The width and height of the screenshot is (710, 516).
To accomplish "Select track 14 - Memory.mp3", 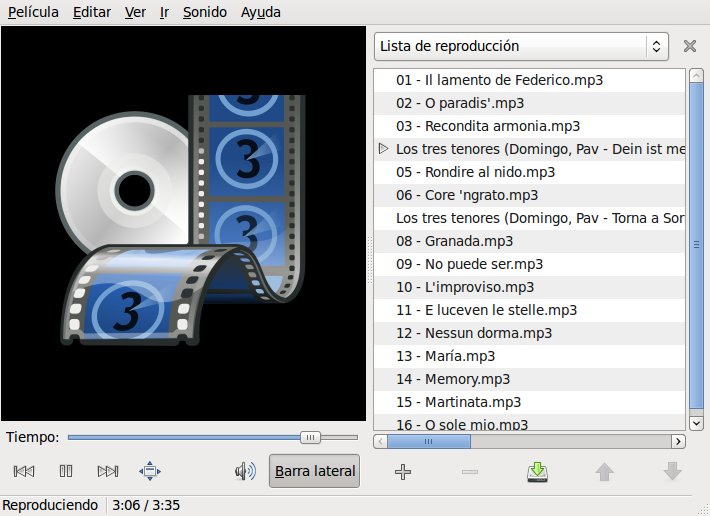I will click(x=529, y=379).
